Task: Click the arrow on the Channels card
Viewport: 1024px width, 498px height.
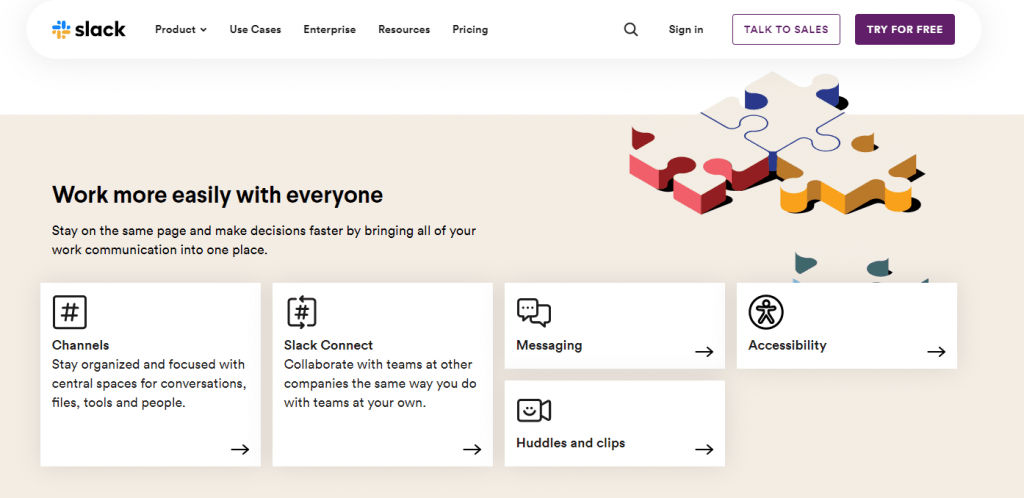Action: [240, 449]
